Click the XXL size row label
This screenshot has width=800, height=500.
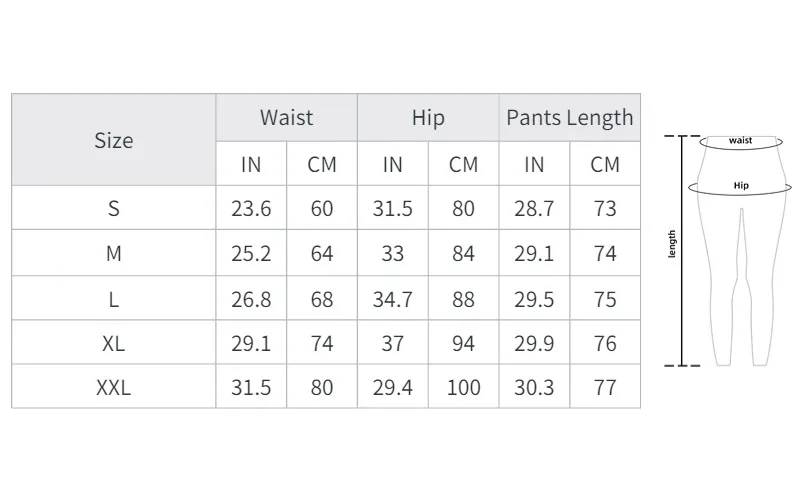(114, 387)
